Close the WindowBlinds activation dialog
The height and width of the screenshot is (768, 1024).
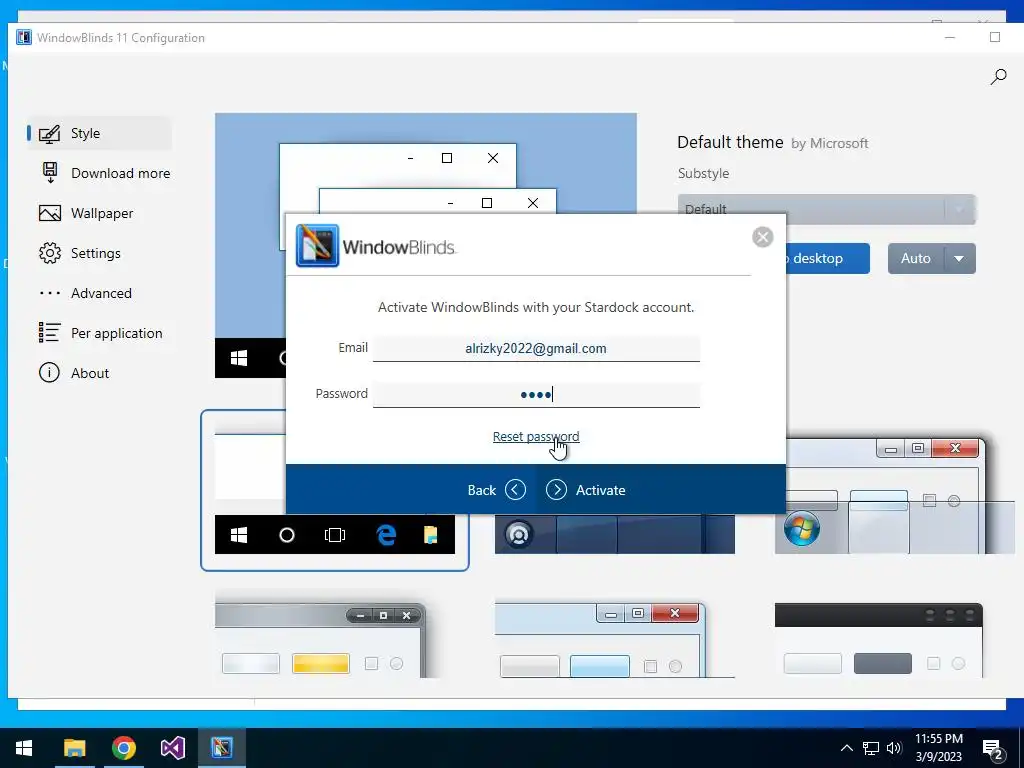762,237
